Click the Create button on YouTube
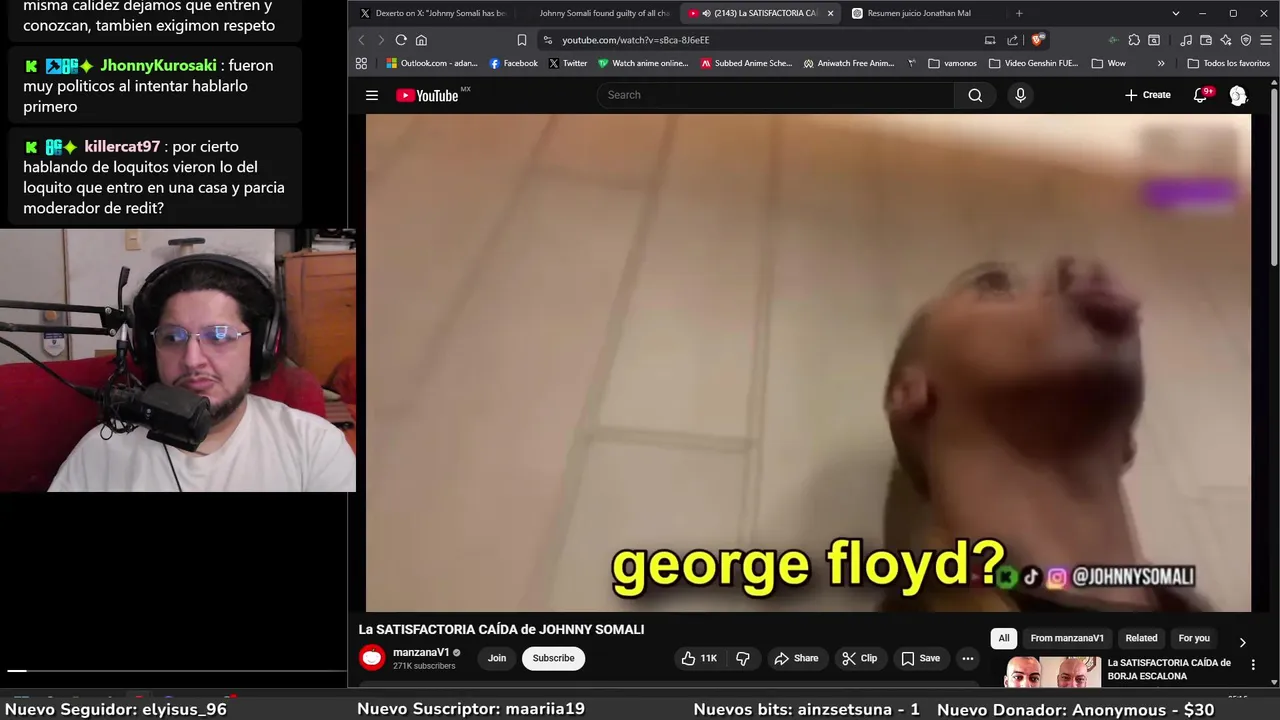 pyautogui.click(x=1148, y=95)
